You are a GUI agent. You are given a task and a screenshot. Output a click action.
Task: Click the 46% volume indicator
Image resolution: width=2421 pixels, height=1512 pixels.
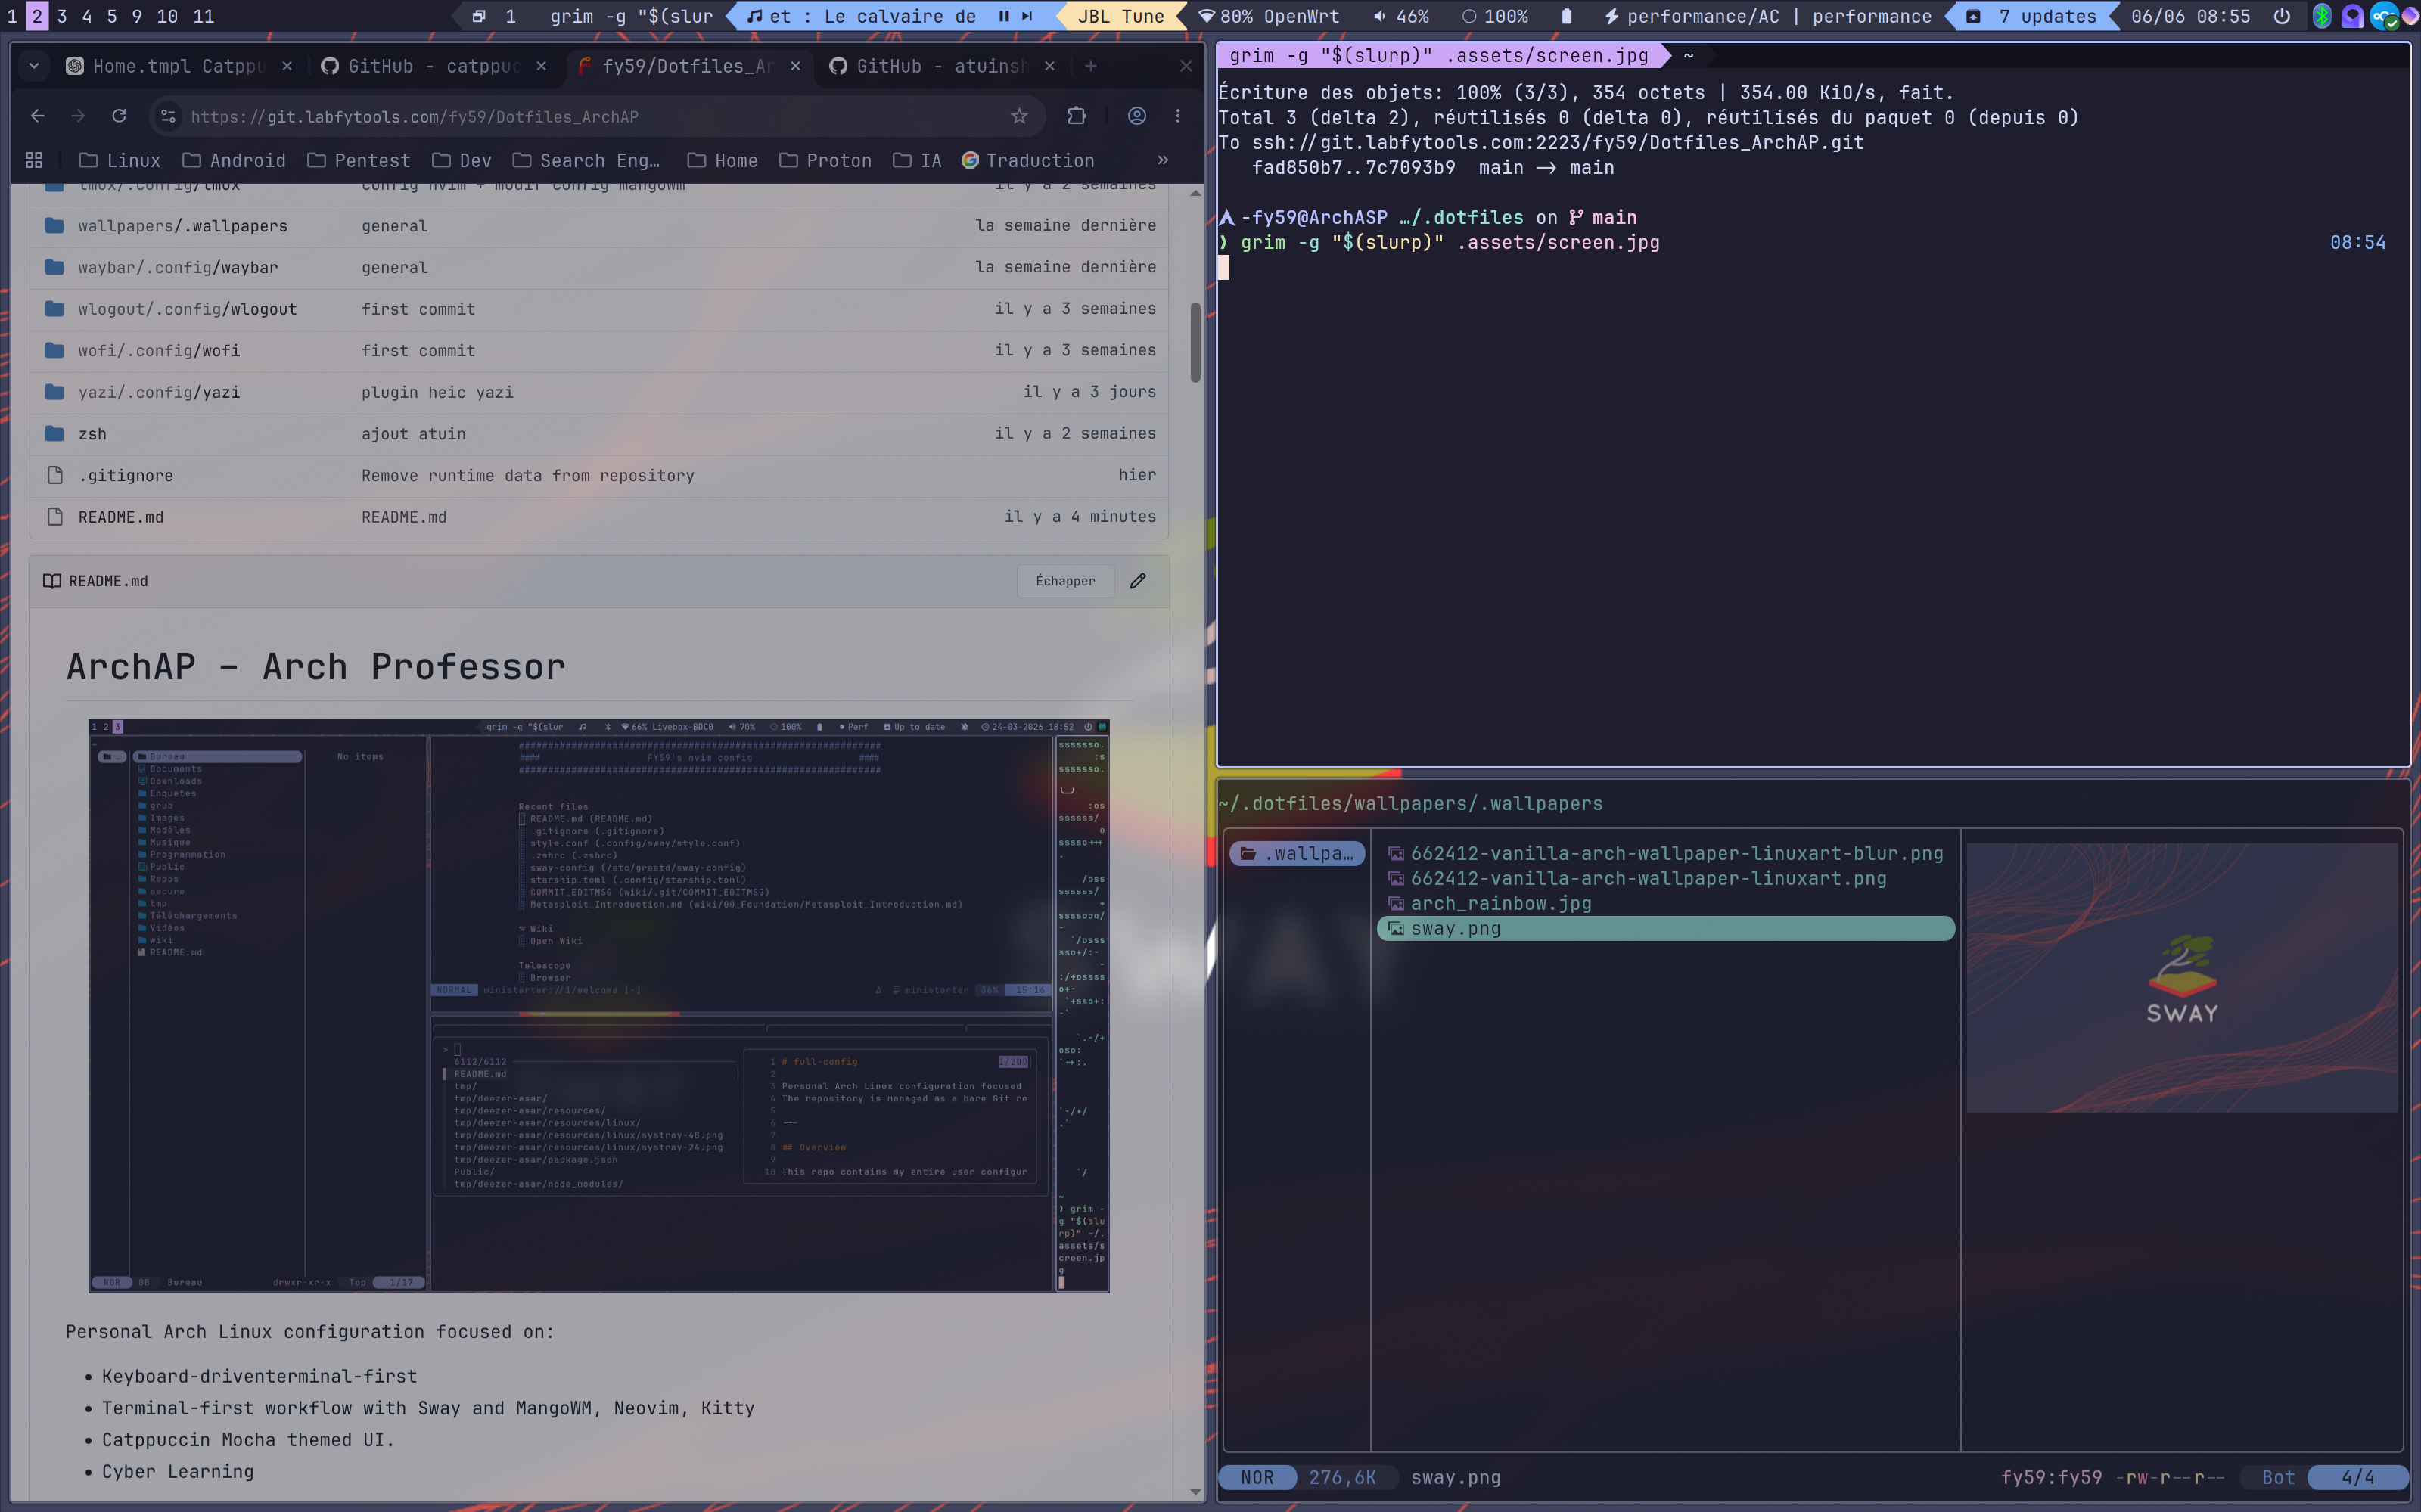click(1401, 16)
